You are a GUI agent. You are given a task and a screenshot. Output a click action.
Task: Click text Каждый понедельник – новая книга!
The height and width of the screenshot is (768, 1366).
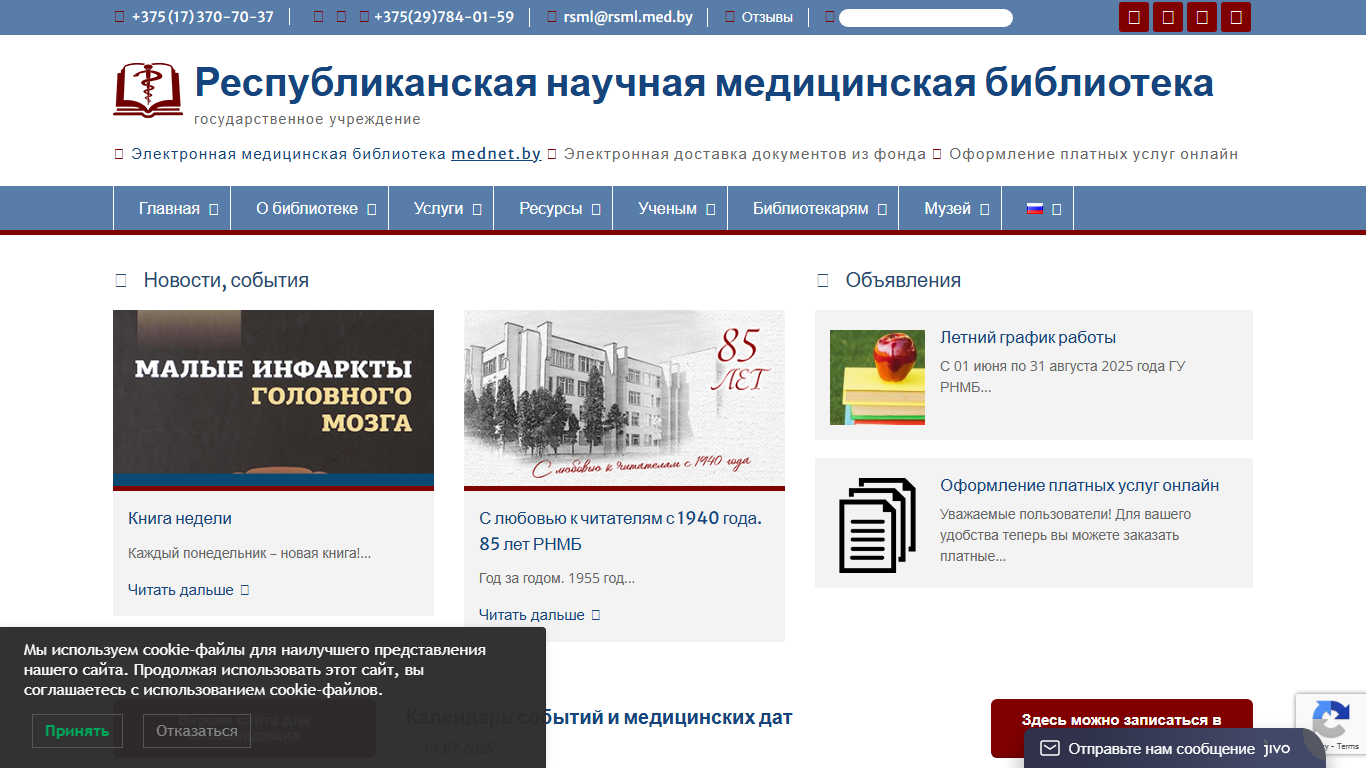click(x=249, y=553)
